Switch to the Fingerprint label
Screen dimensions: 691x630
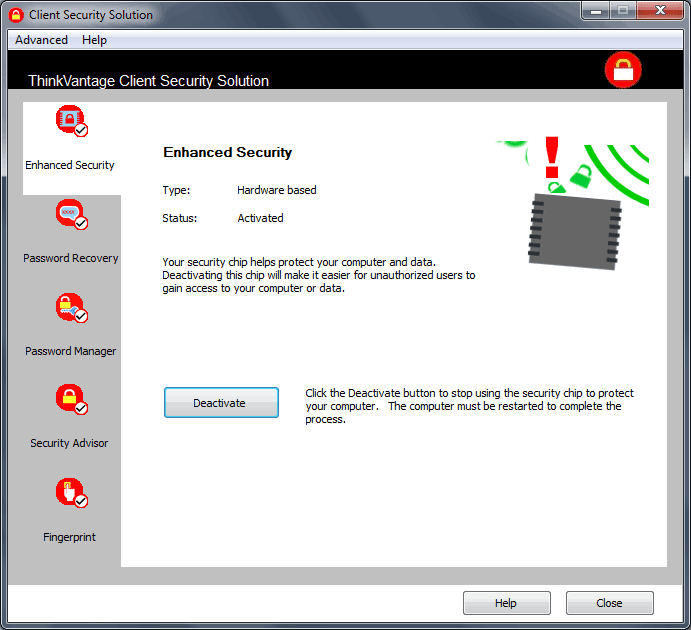click(69, 537)
